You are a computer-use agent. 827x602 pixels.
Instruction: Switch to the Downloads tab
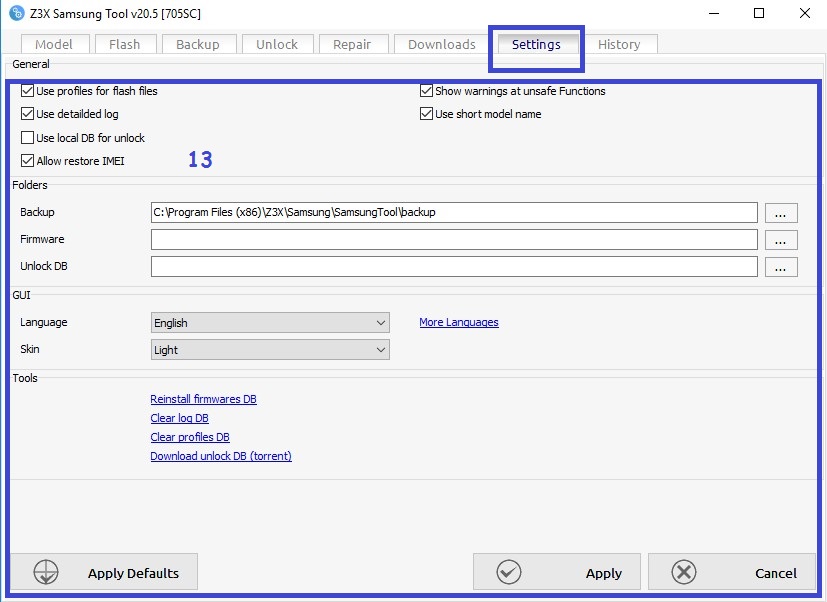coord(443,44)
